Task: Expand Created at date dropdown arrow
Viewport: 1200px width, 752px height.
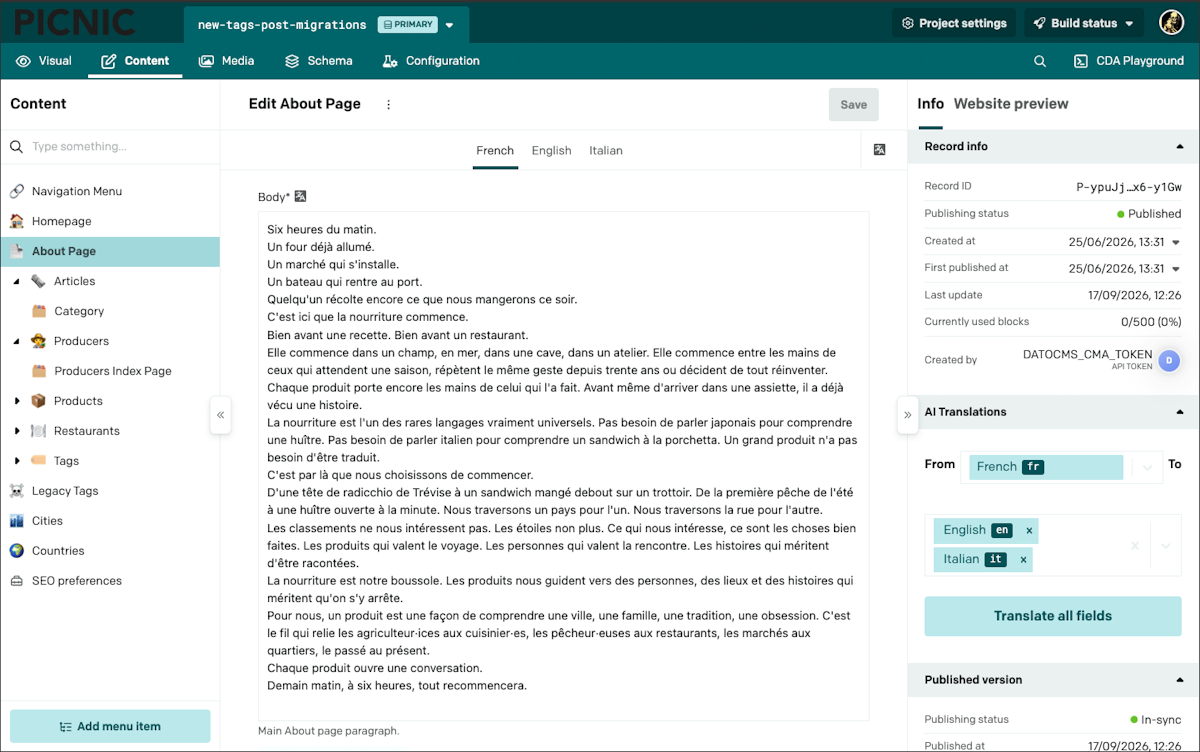Action: point(1176,242)
